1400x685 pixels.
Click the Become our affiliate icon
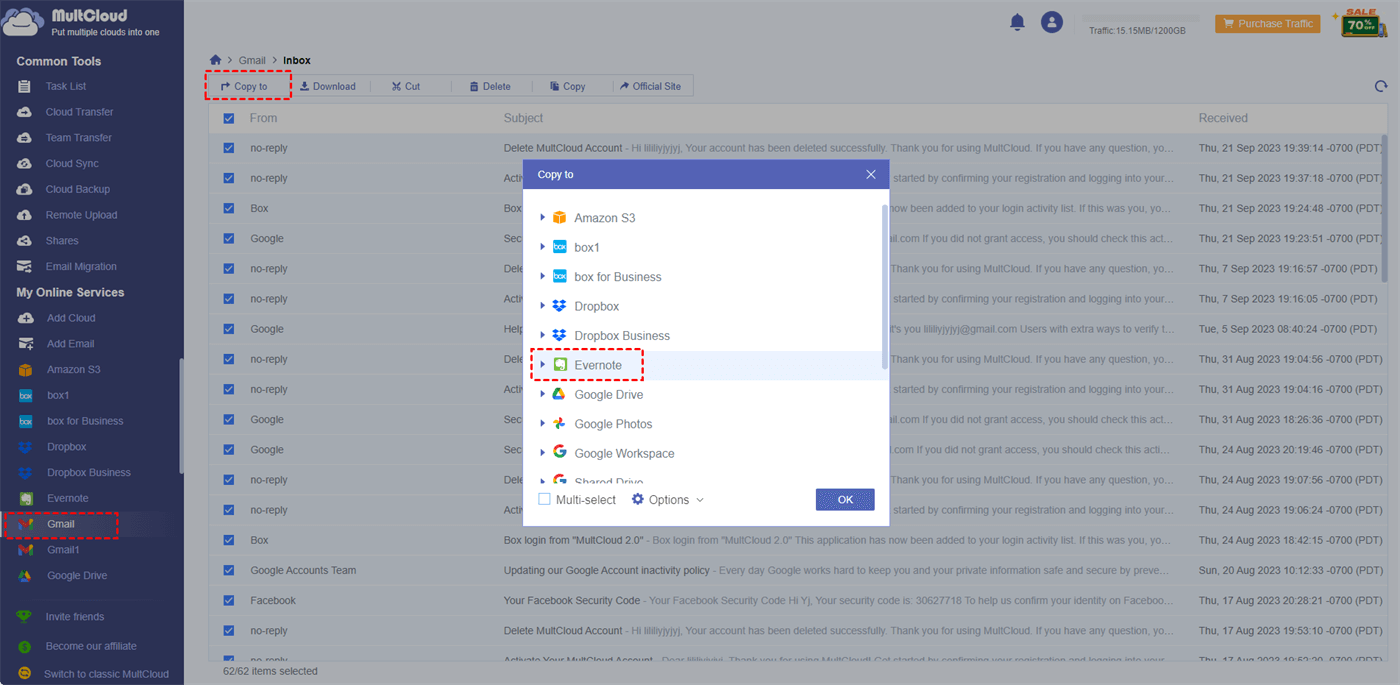(x=25, y=647)
